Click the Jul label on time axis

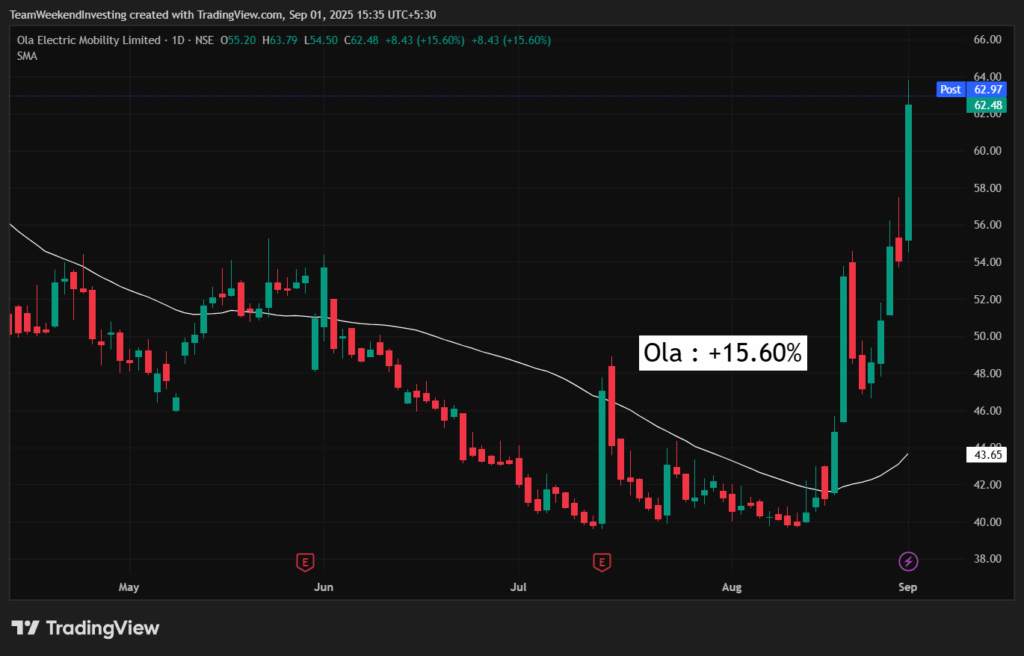(518, 587)
